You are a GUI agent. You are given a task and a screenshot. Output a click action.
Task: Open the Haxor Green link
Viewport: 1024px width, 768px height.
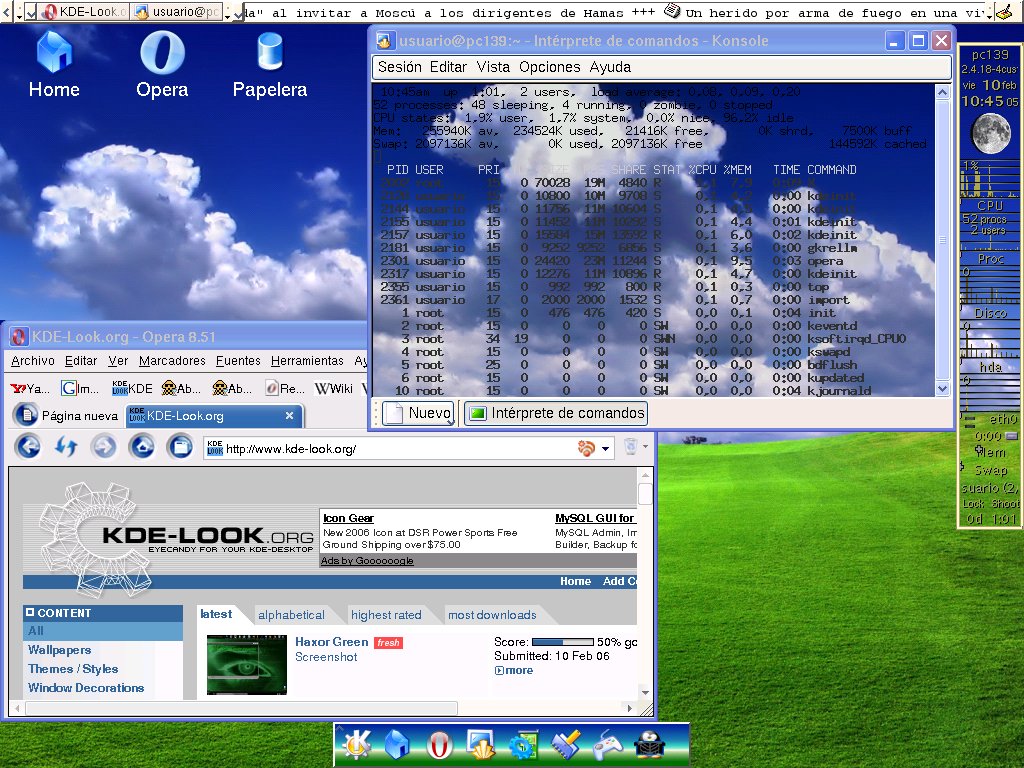point(332,642)
